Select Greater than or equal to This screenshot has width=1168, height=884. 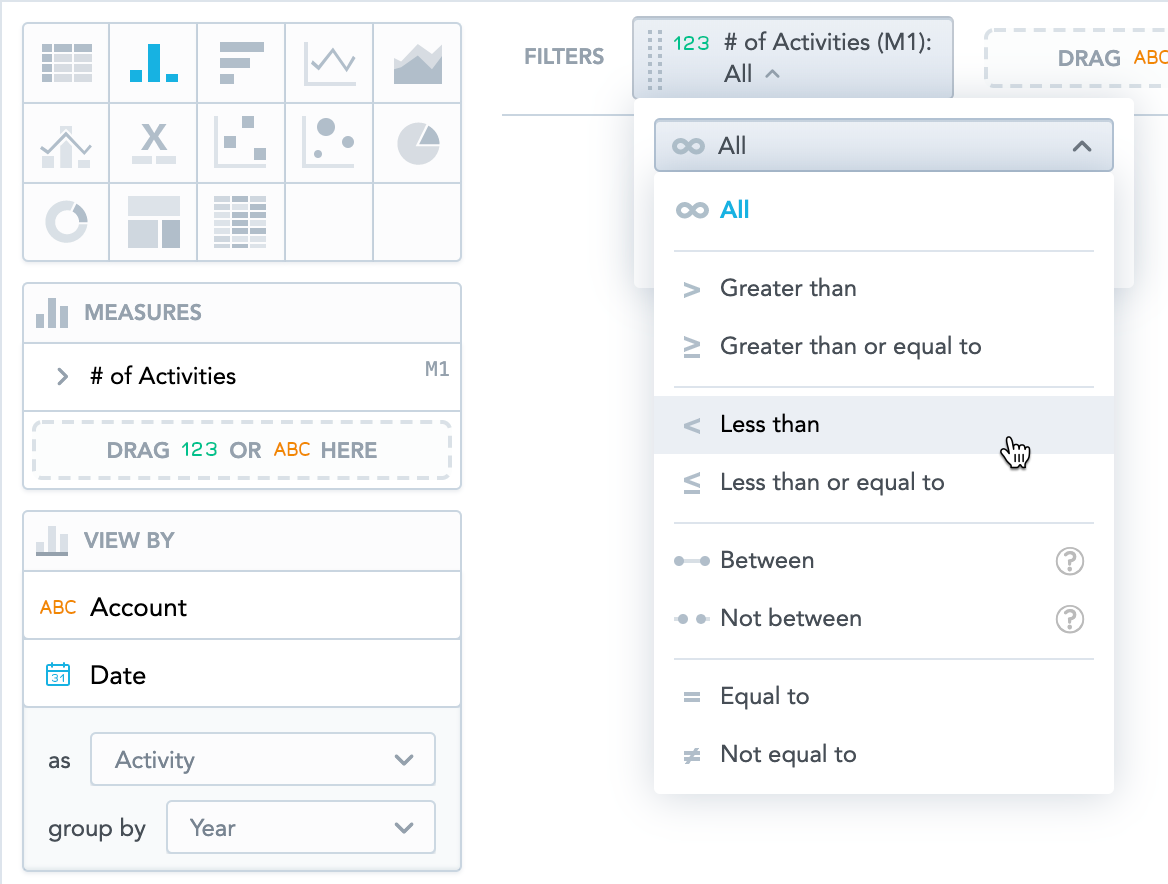click(883, 346)
